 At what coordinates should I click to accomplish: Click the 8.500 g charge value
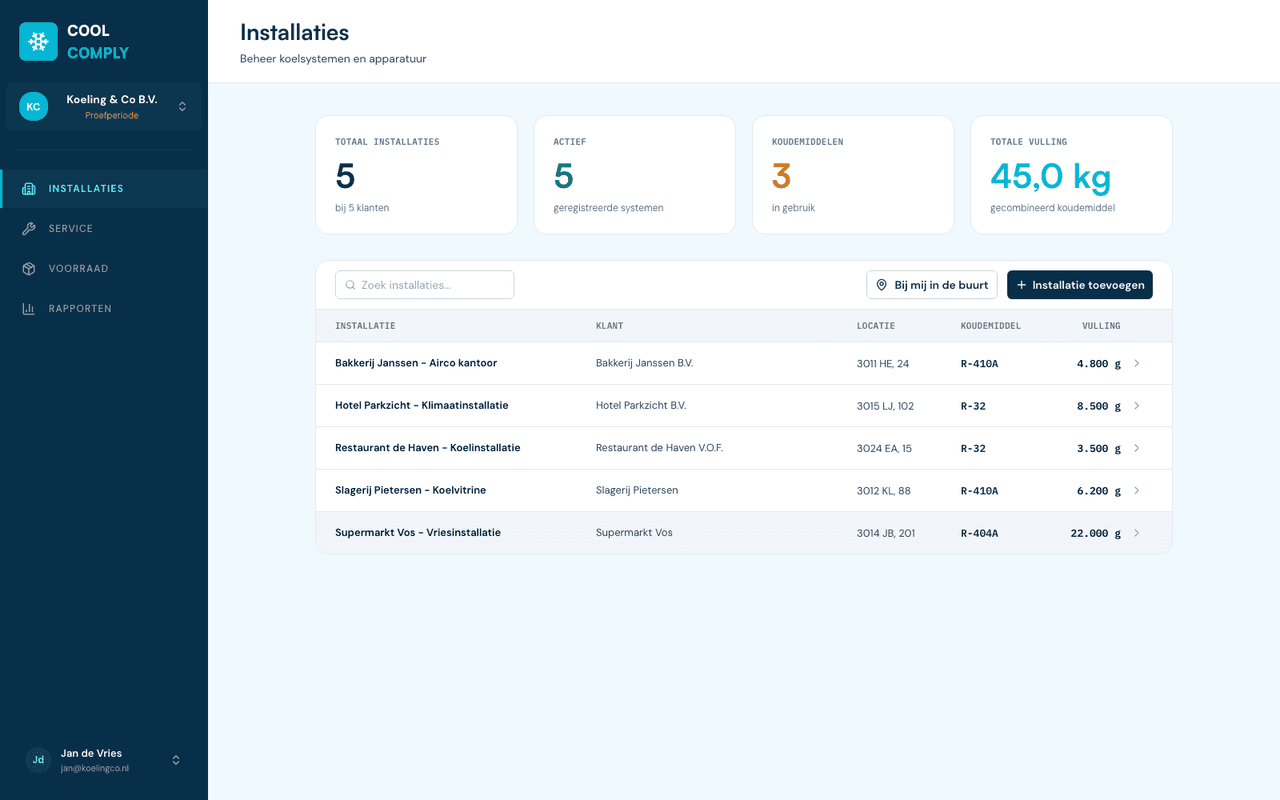click(x=1099, y=406)
